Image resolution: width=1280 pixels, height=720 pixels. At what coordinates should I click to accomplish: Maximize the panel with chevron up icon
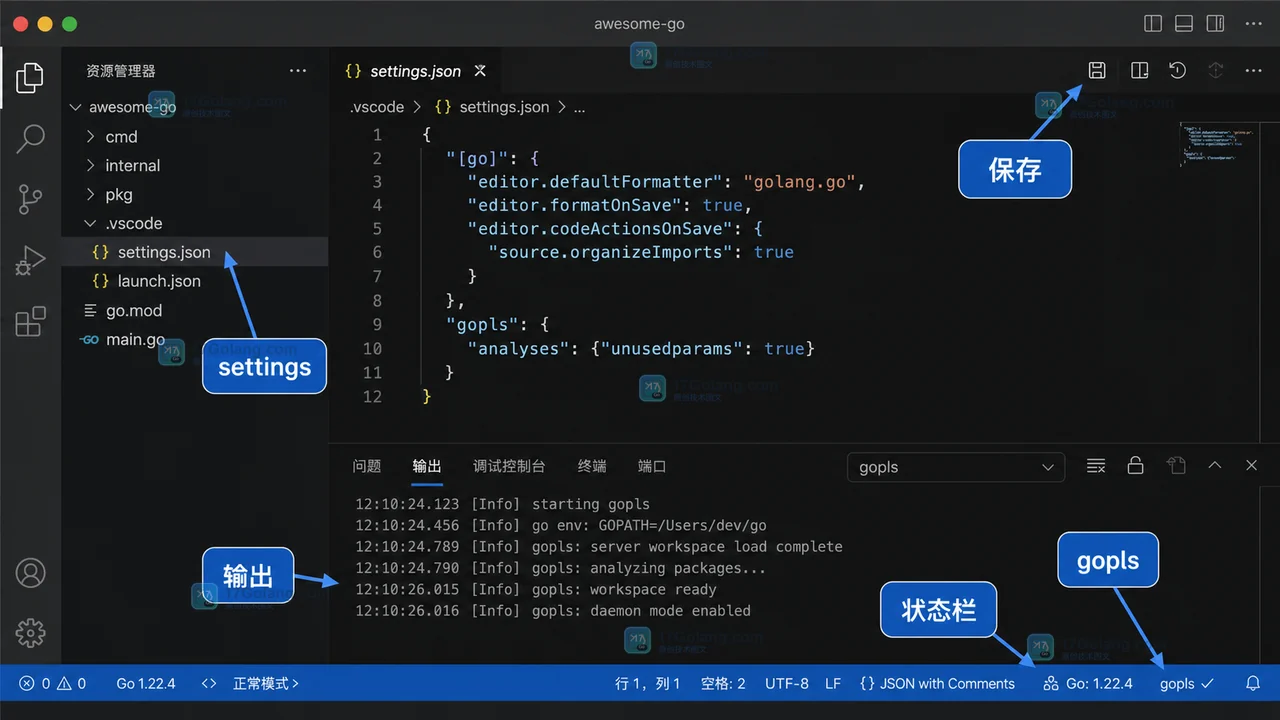point(1215,466)
